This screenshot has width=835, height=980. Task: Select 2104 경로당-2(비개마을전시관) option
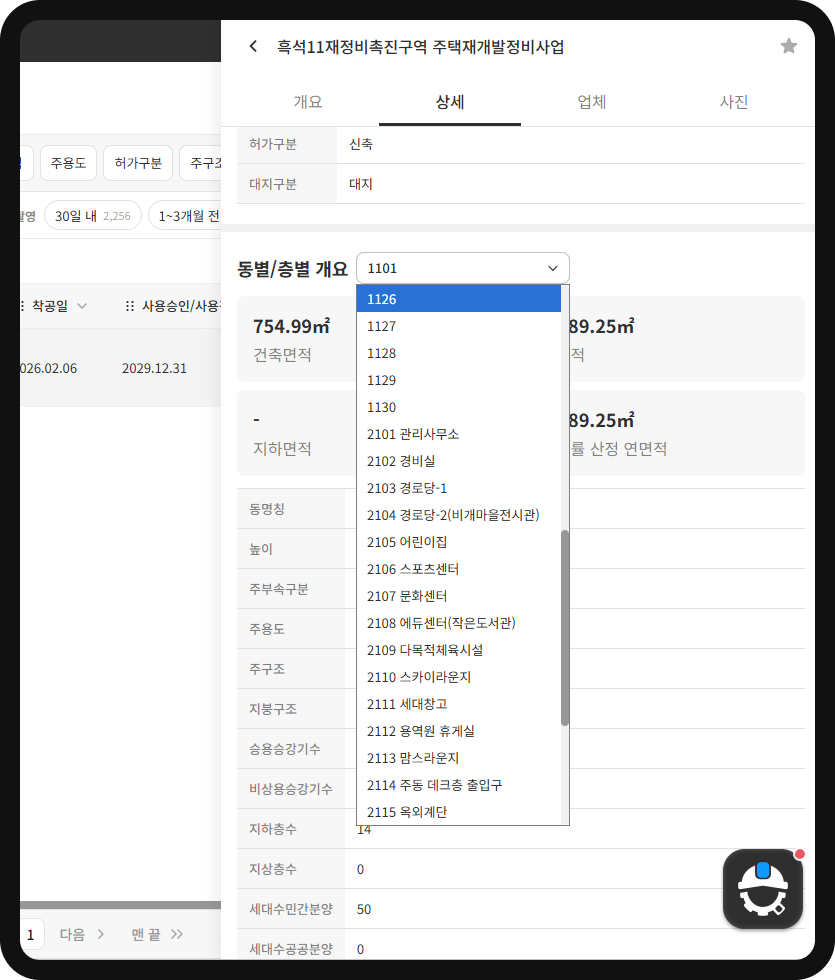pyautogui.click(x=459, y=515)
